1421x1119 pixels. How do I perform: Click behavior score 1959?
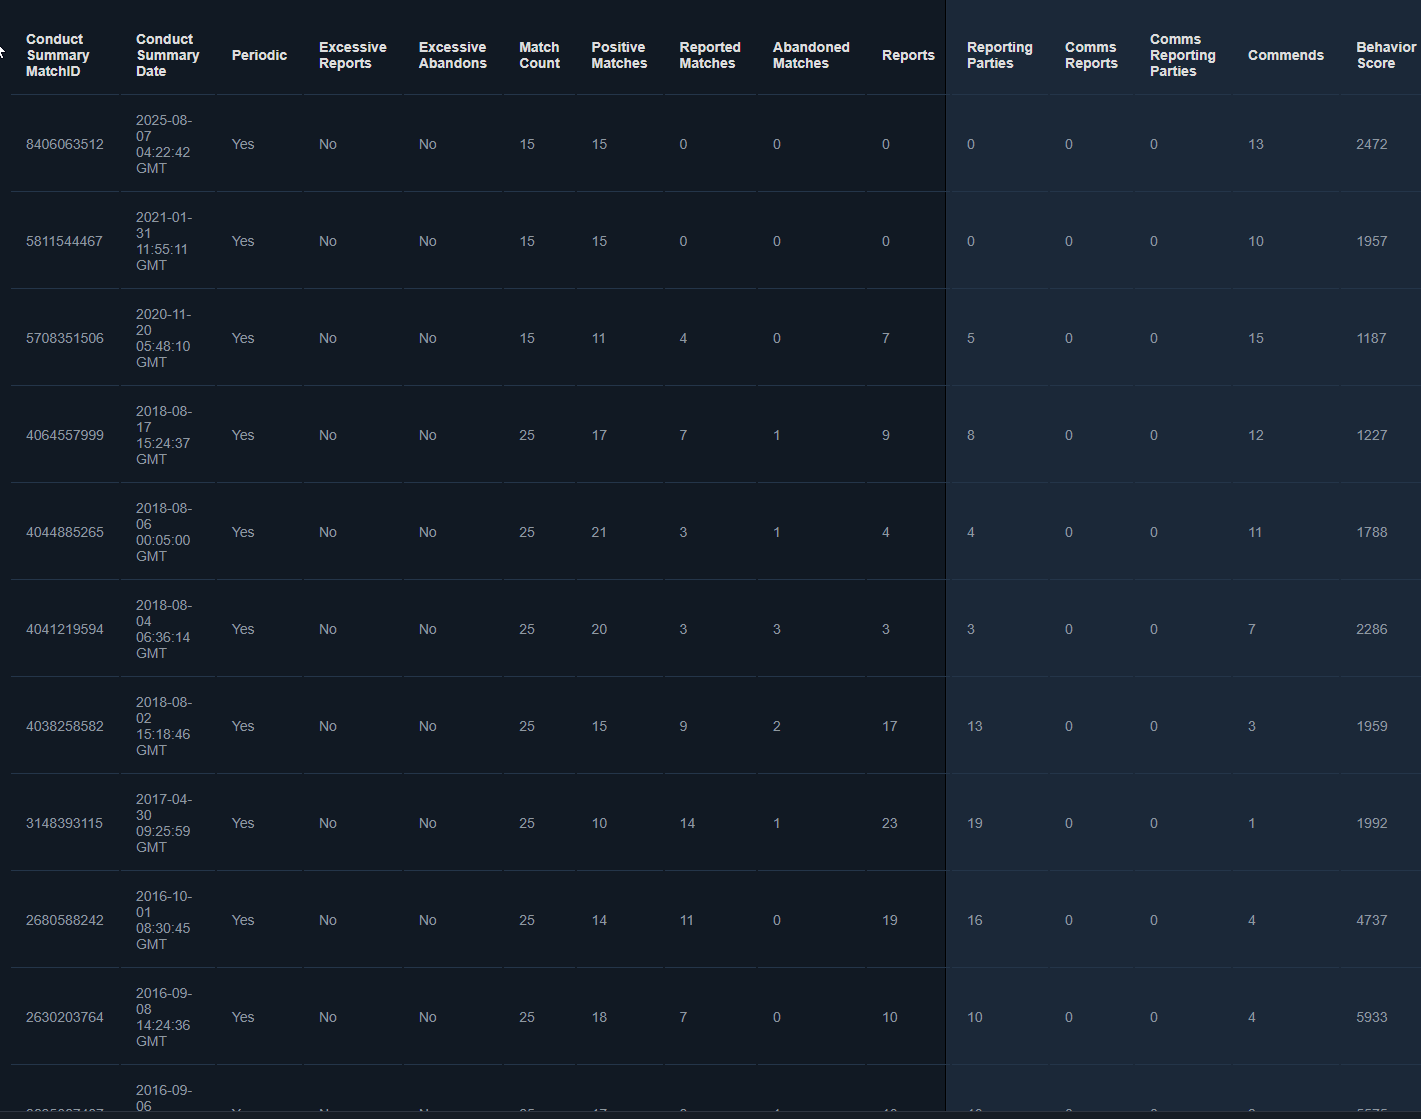(1372, 726)
